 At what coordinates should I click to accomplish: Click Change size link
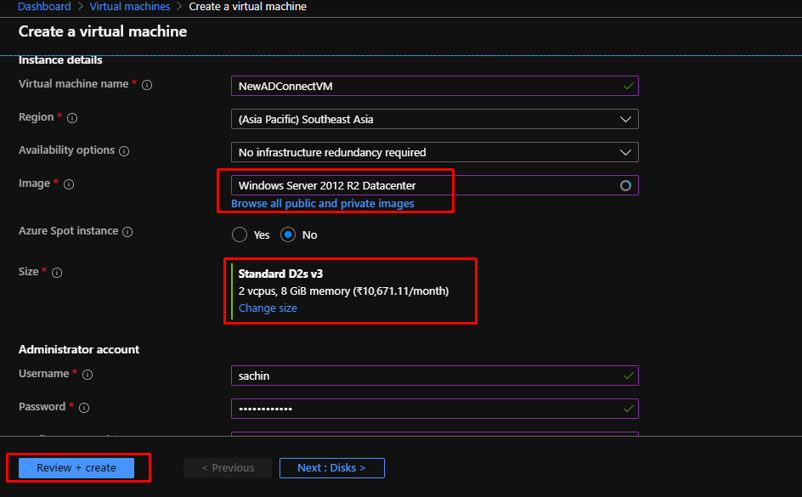(x=267, y=308)
